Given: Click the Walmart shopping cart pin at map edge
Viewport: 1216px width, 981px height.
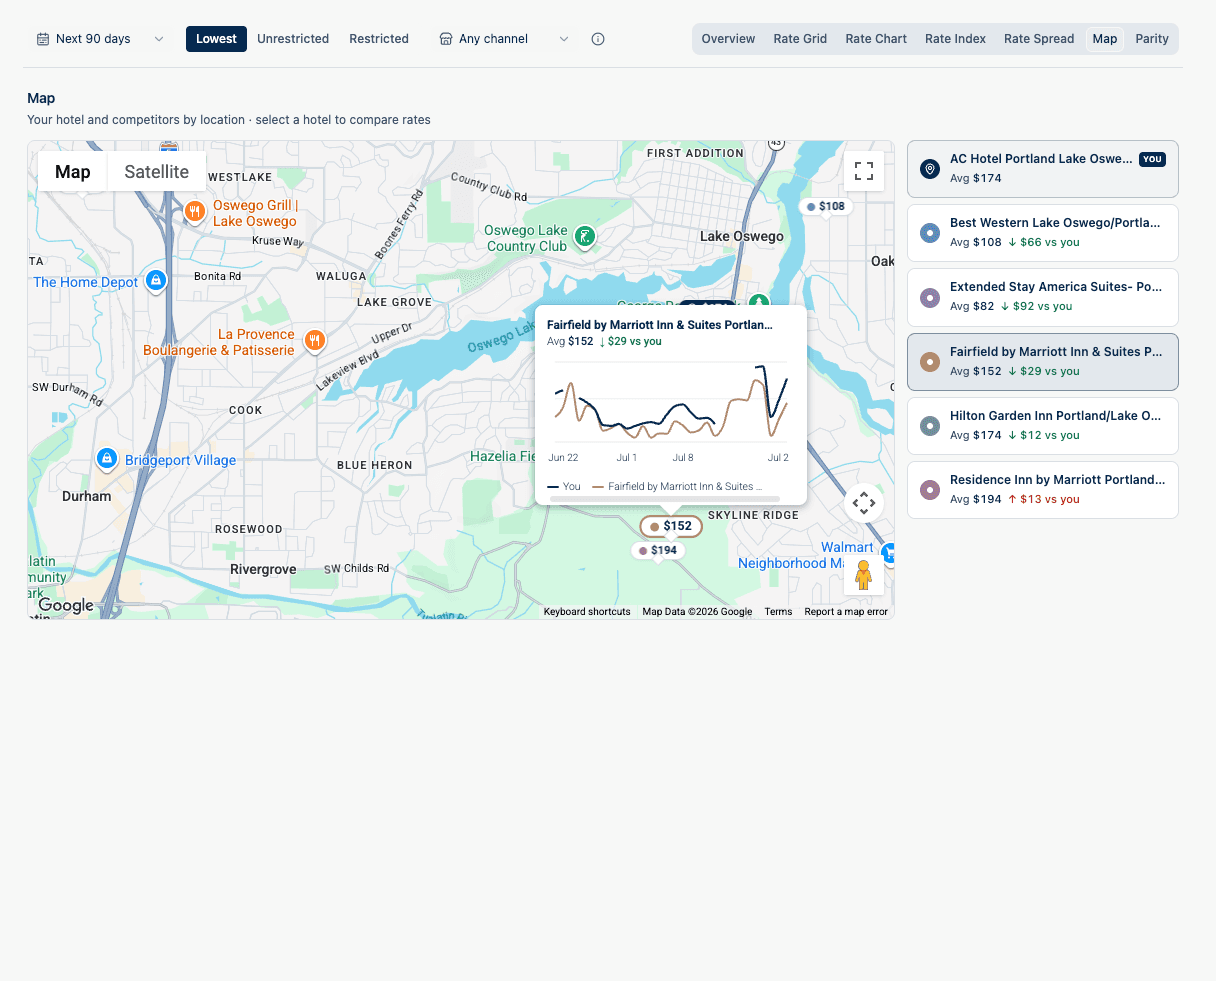Looking at the screenshot, I should [888, 553].
